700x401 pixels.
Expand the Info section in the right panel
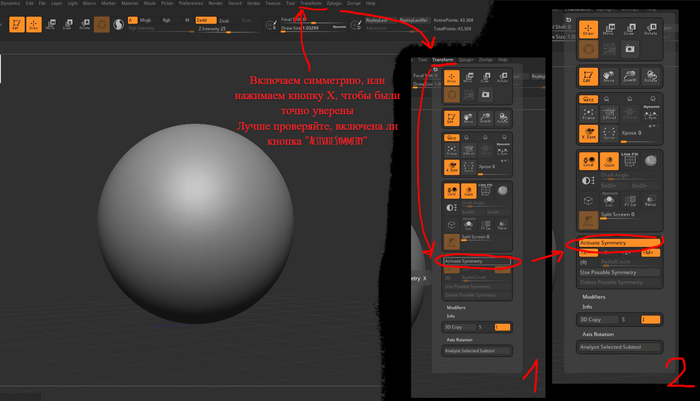pos(589,308)
